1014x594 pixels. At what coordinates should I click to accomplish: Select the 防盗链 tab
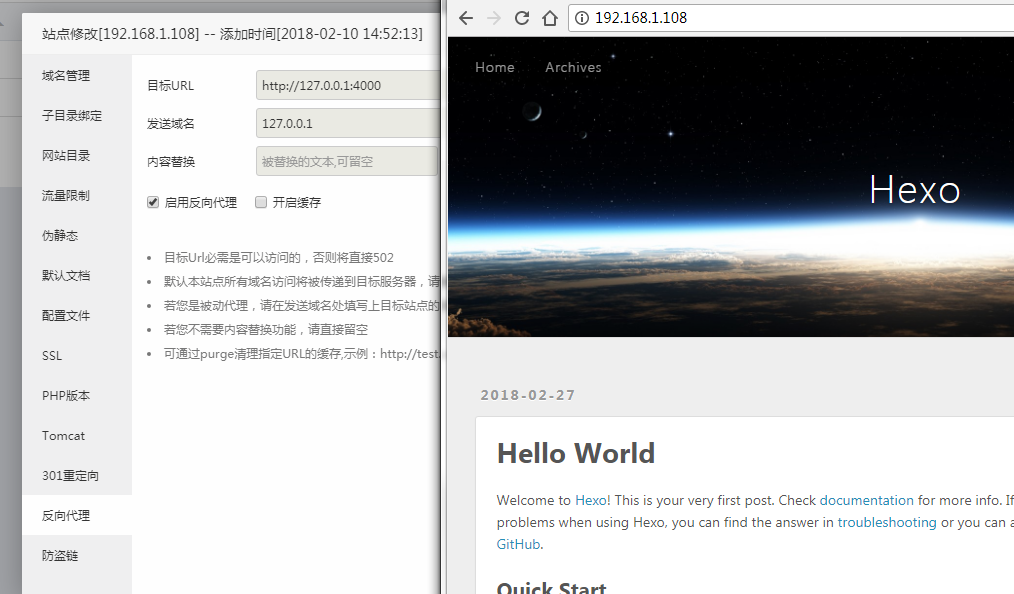pos(76,556)
